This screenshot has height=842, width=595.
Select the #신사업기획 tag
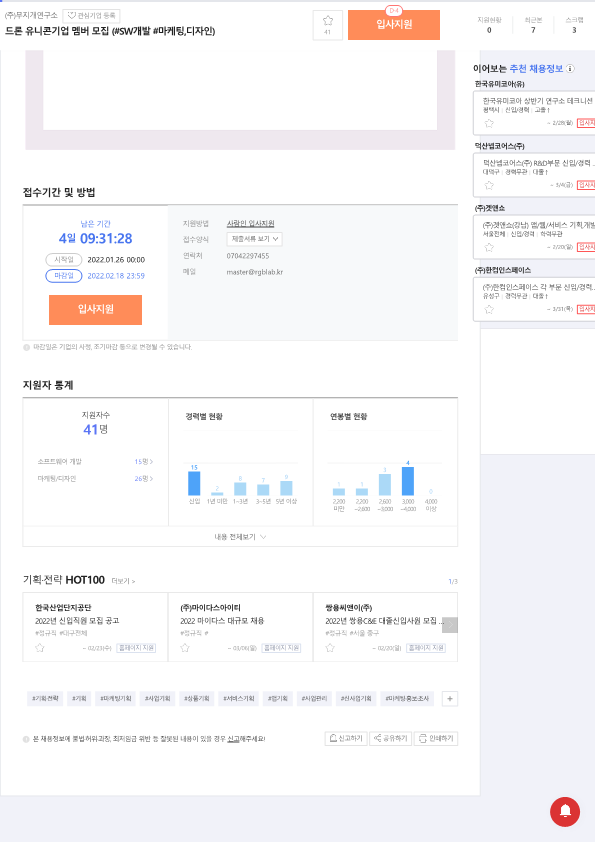point(356,699)
